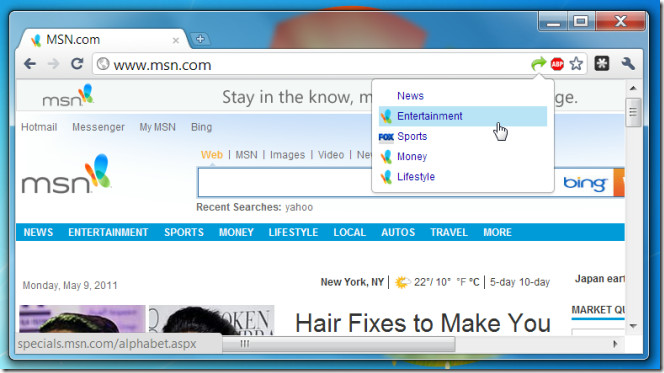
Task: Open NEWS in the blue navigation bar
Action: point(38,232)
